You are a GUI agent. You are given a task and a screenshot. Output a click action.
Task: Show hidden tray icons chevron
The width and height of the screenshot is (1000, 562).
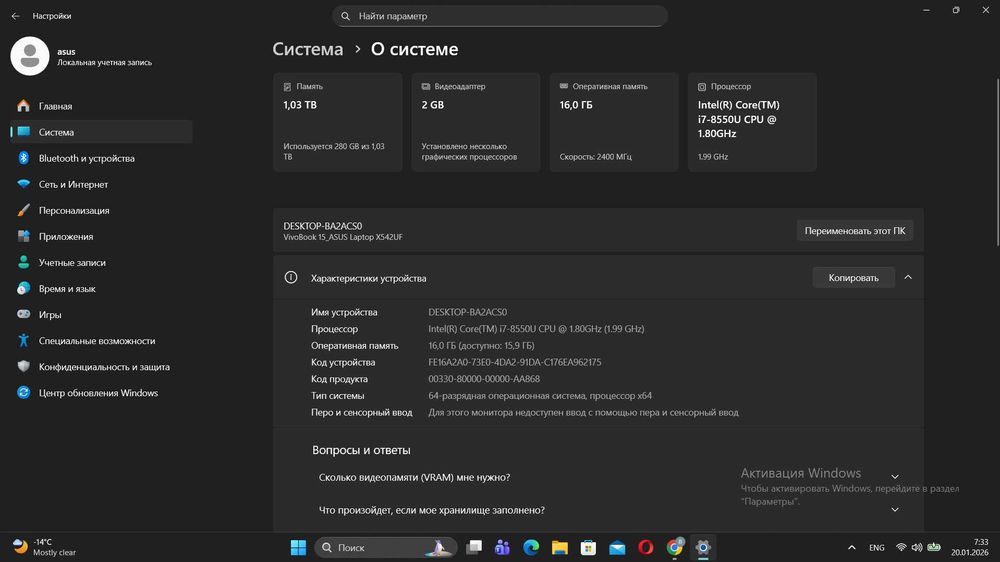[851, 547]
